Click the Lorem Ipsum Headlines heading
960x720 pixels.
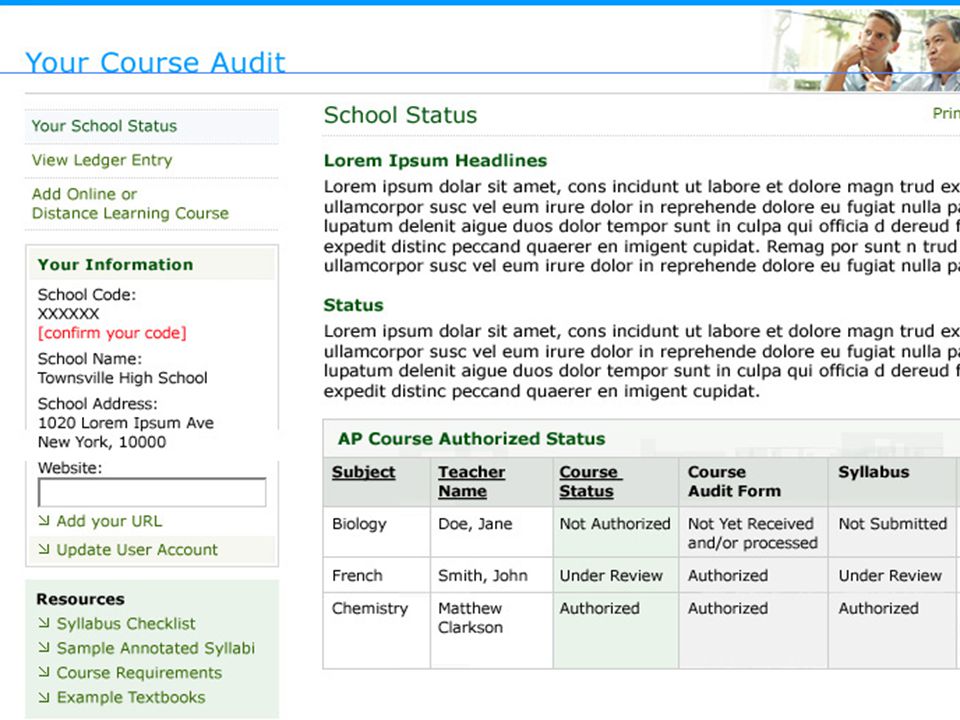tap(435, 160)
